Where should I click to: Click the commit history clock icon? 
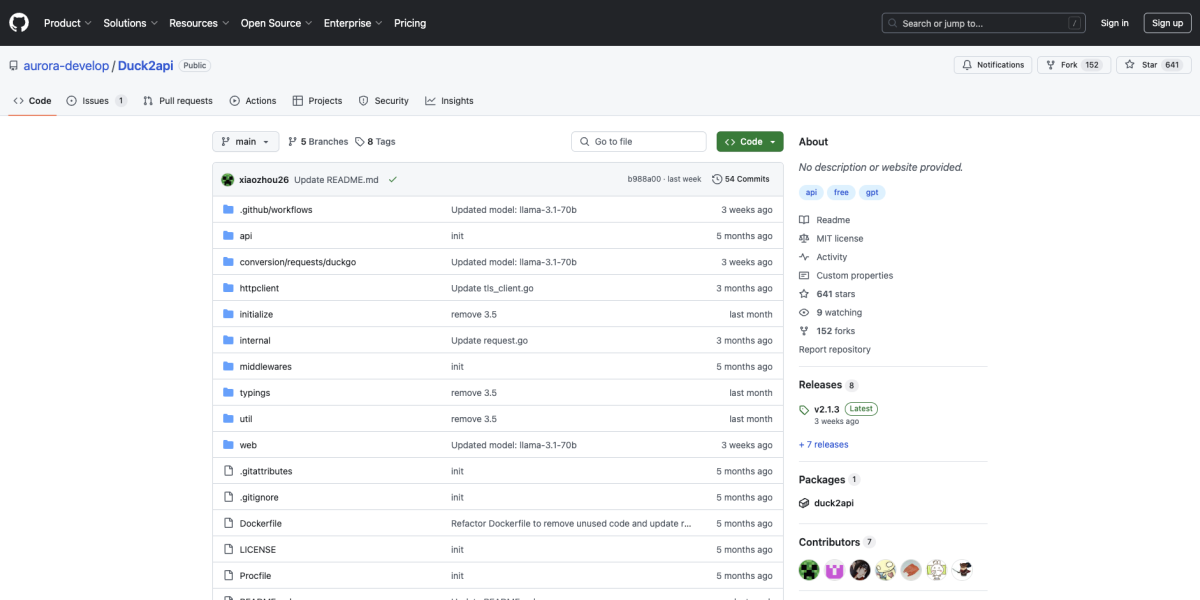point(717,178)
